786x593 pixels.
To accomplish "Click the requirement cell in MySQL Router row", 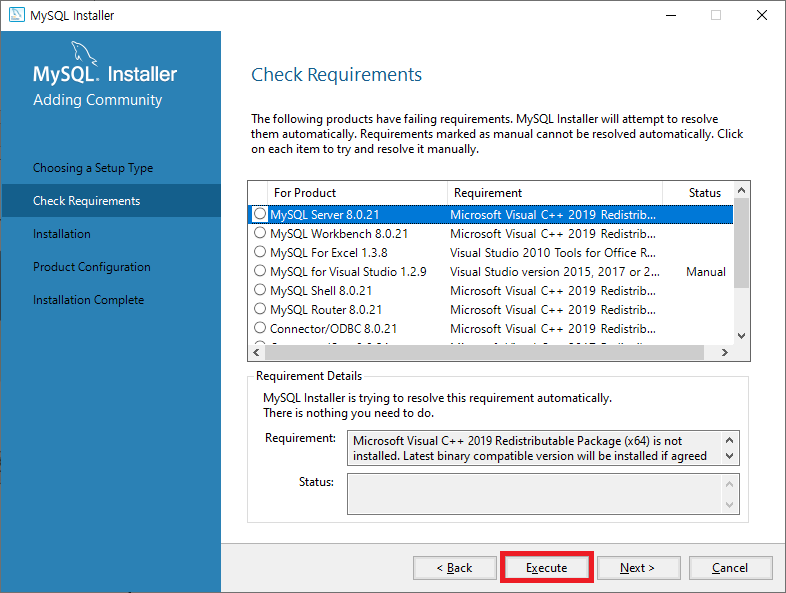I will coord(553,310).
